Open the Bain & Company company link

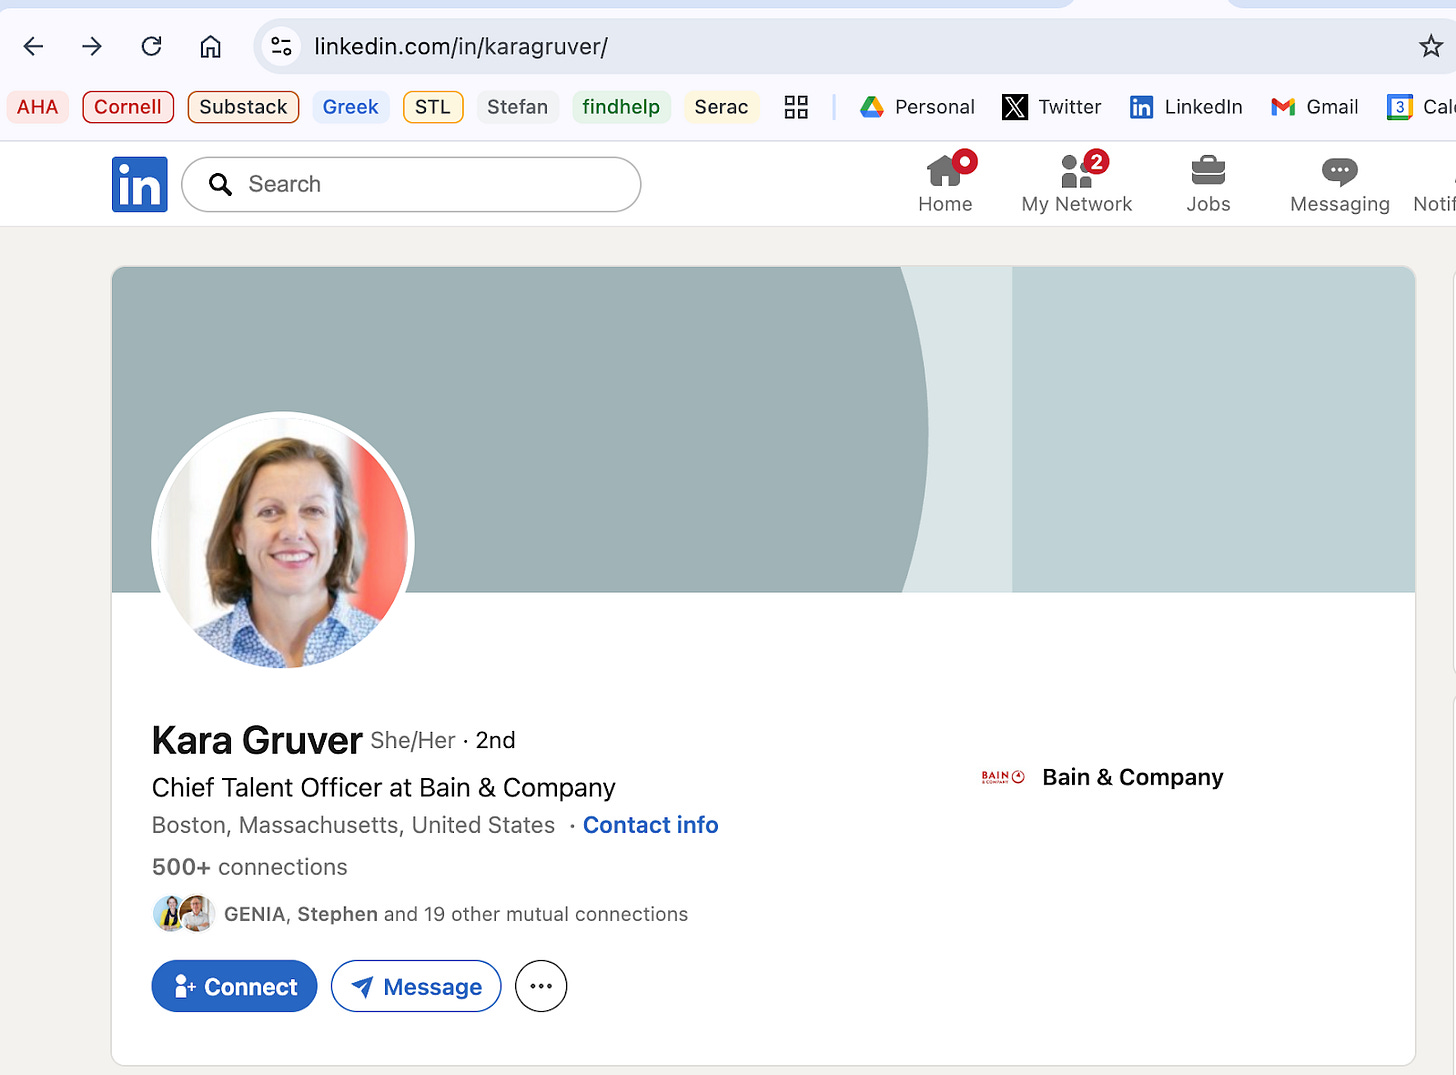tap(1133, 777)
